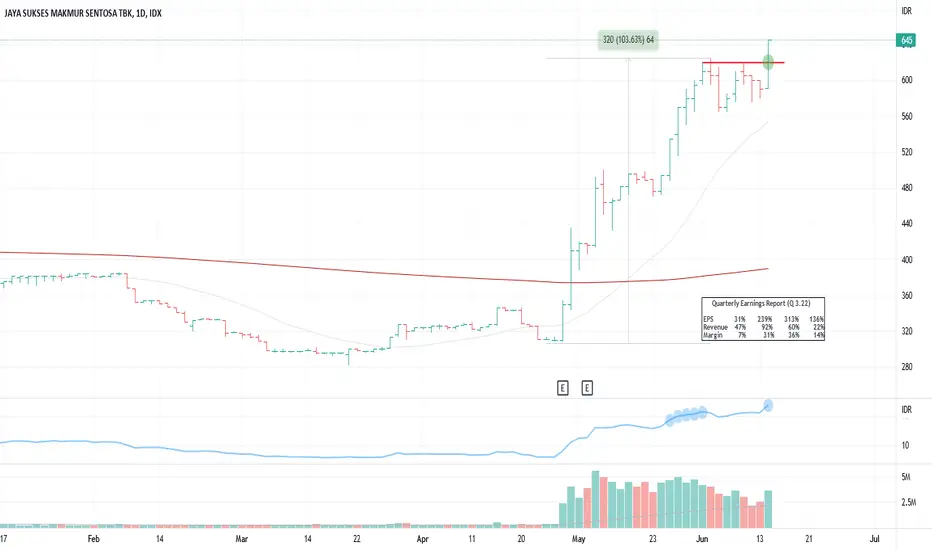
Task: Open the Quarterly Earnings Report table
Action: click(x=763, y=319)
